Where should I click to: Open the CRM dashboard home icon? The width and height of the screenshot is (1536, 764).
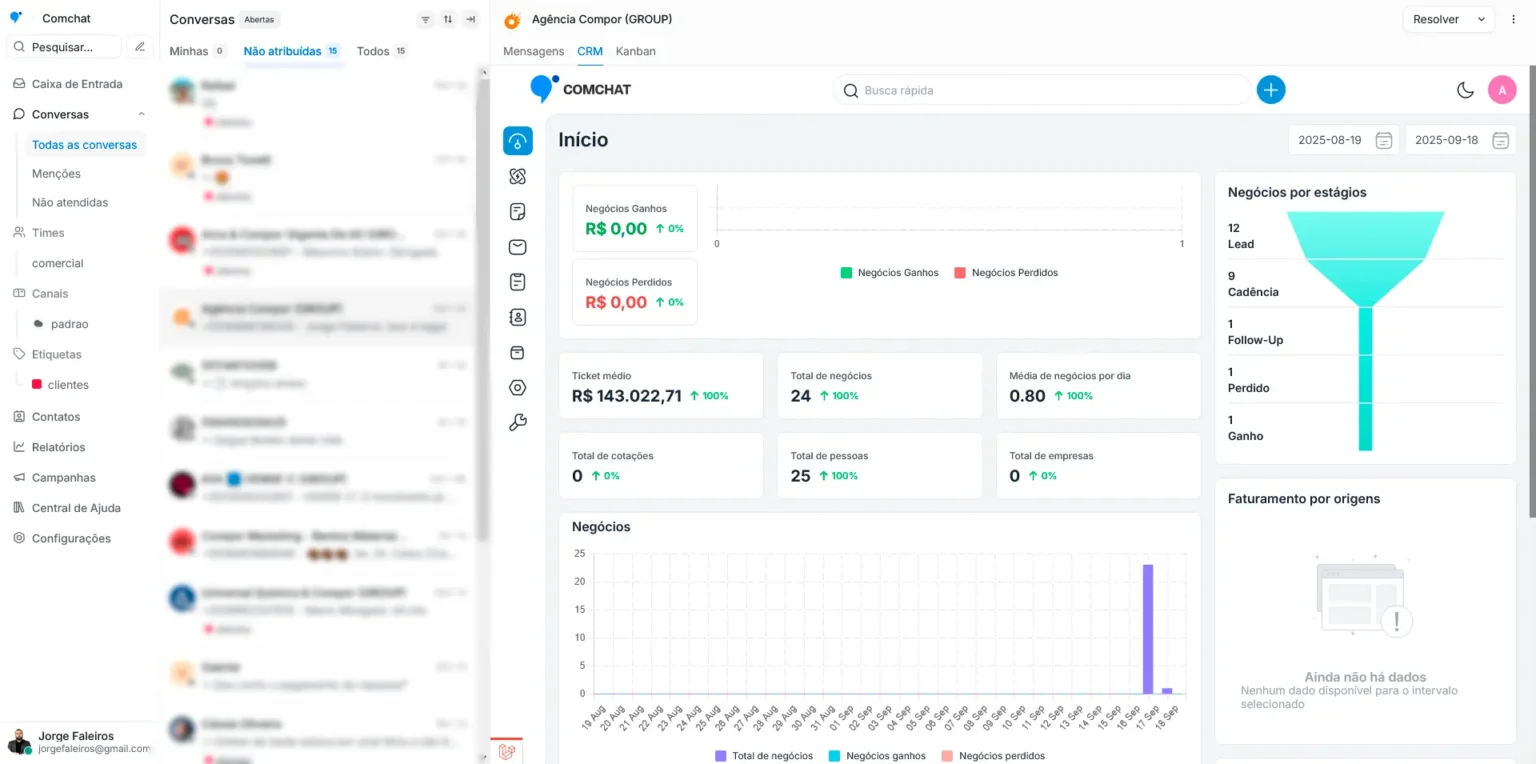[517, 141]
